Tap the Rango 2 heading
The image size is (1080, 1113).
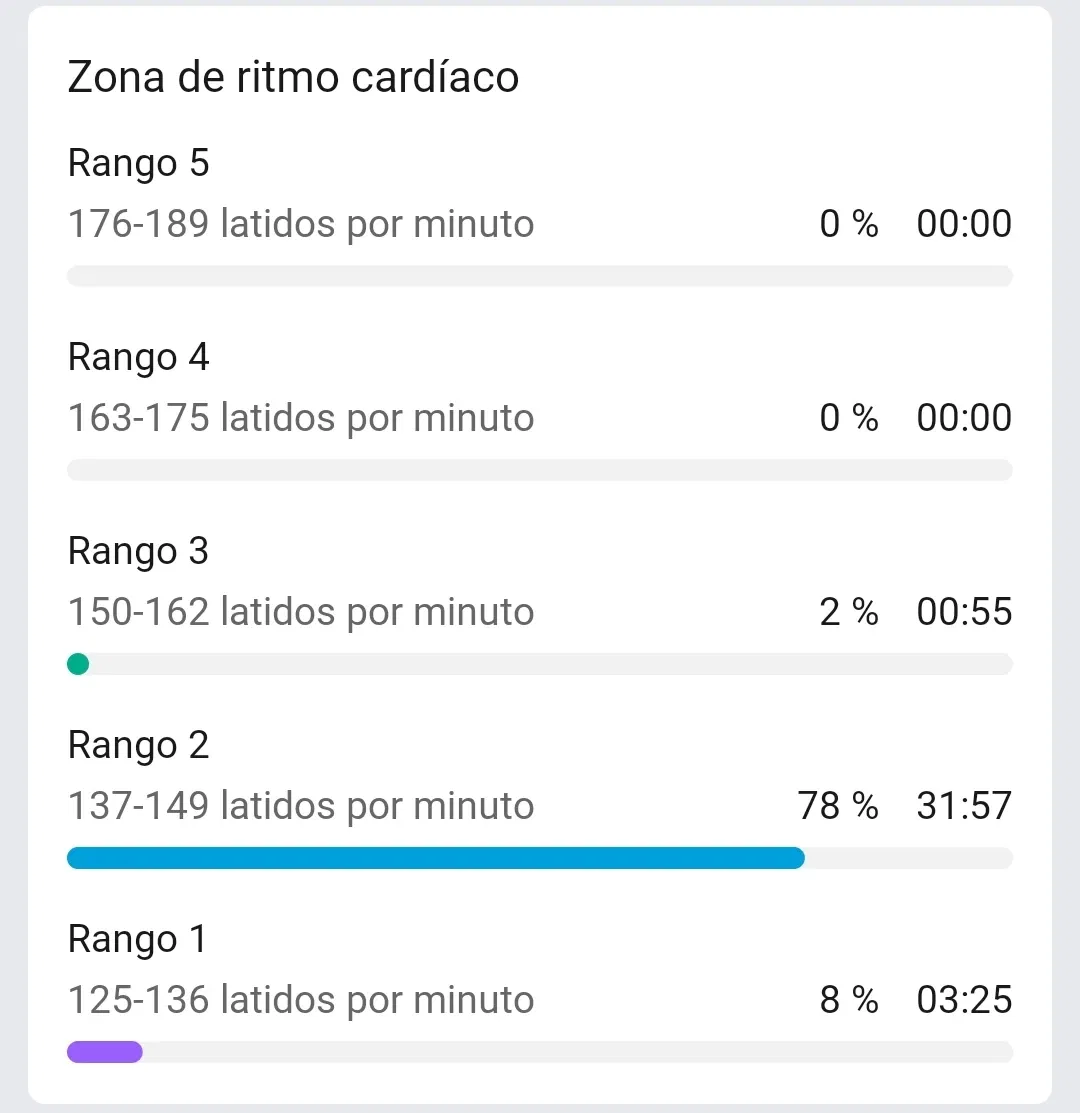click(x=138, y=745)
